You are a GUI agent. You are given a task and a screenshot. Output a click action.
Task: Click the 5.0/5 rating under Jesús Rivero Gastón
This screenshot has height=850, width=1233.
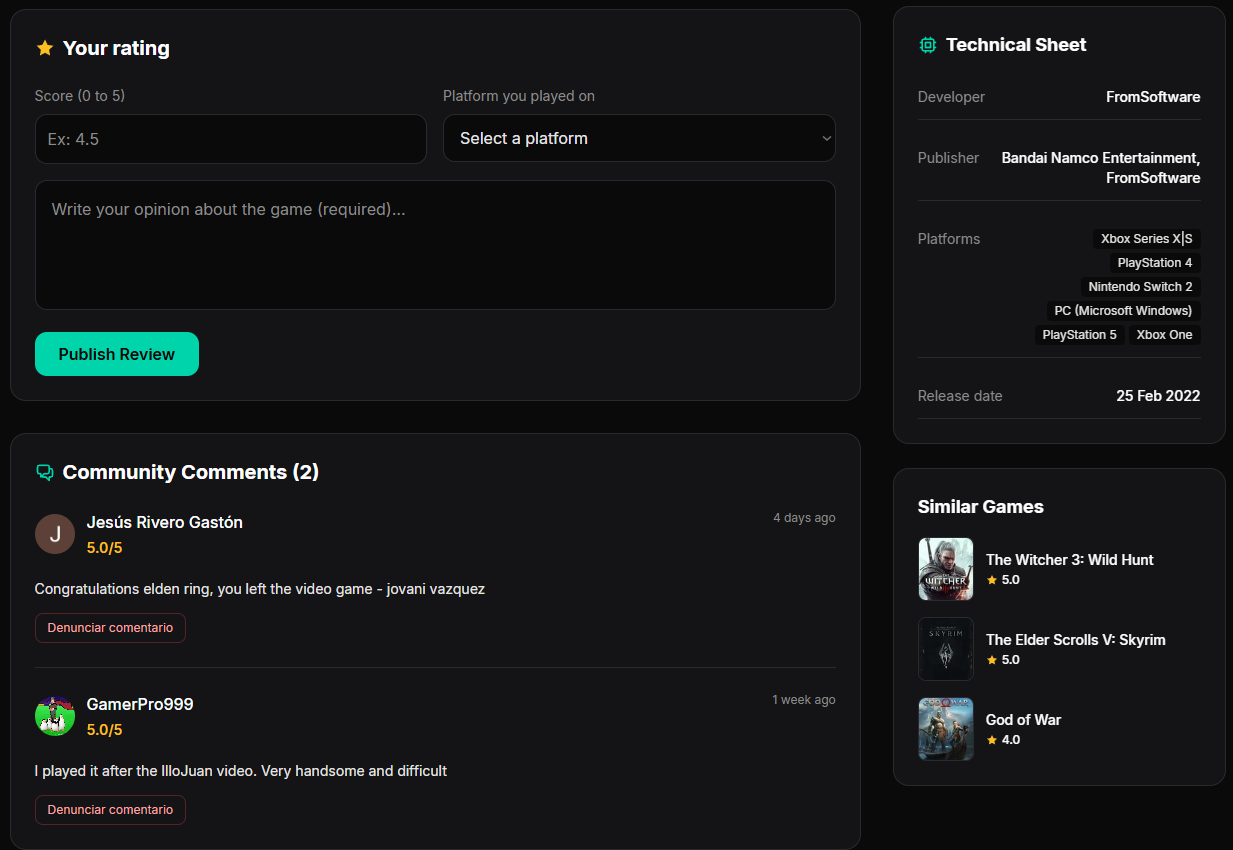pyautogui.click(x=105, y=548)
